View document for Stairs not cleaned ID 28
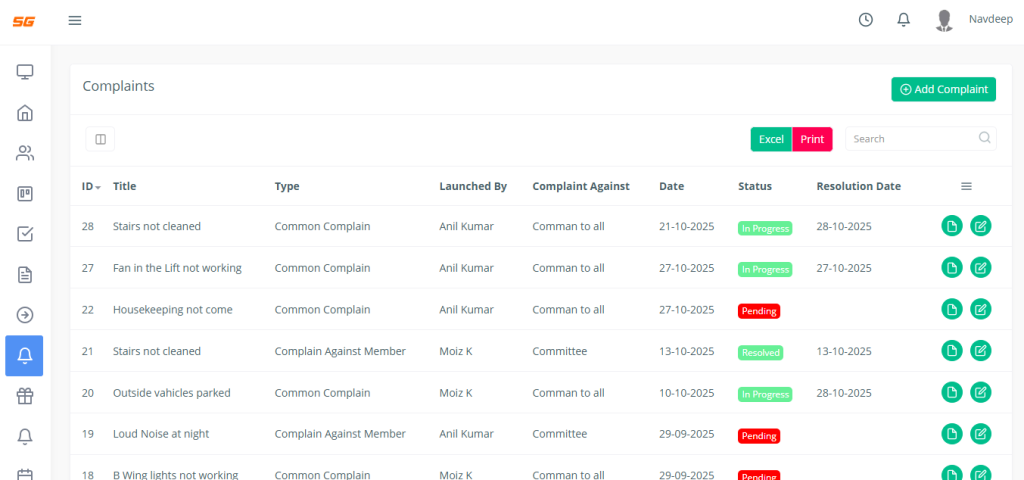The image size is (1024, 480). coord(952,227)
